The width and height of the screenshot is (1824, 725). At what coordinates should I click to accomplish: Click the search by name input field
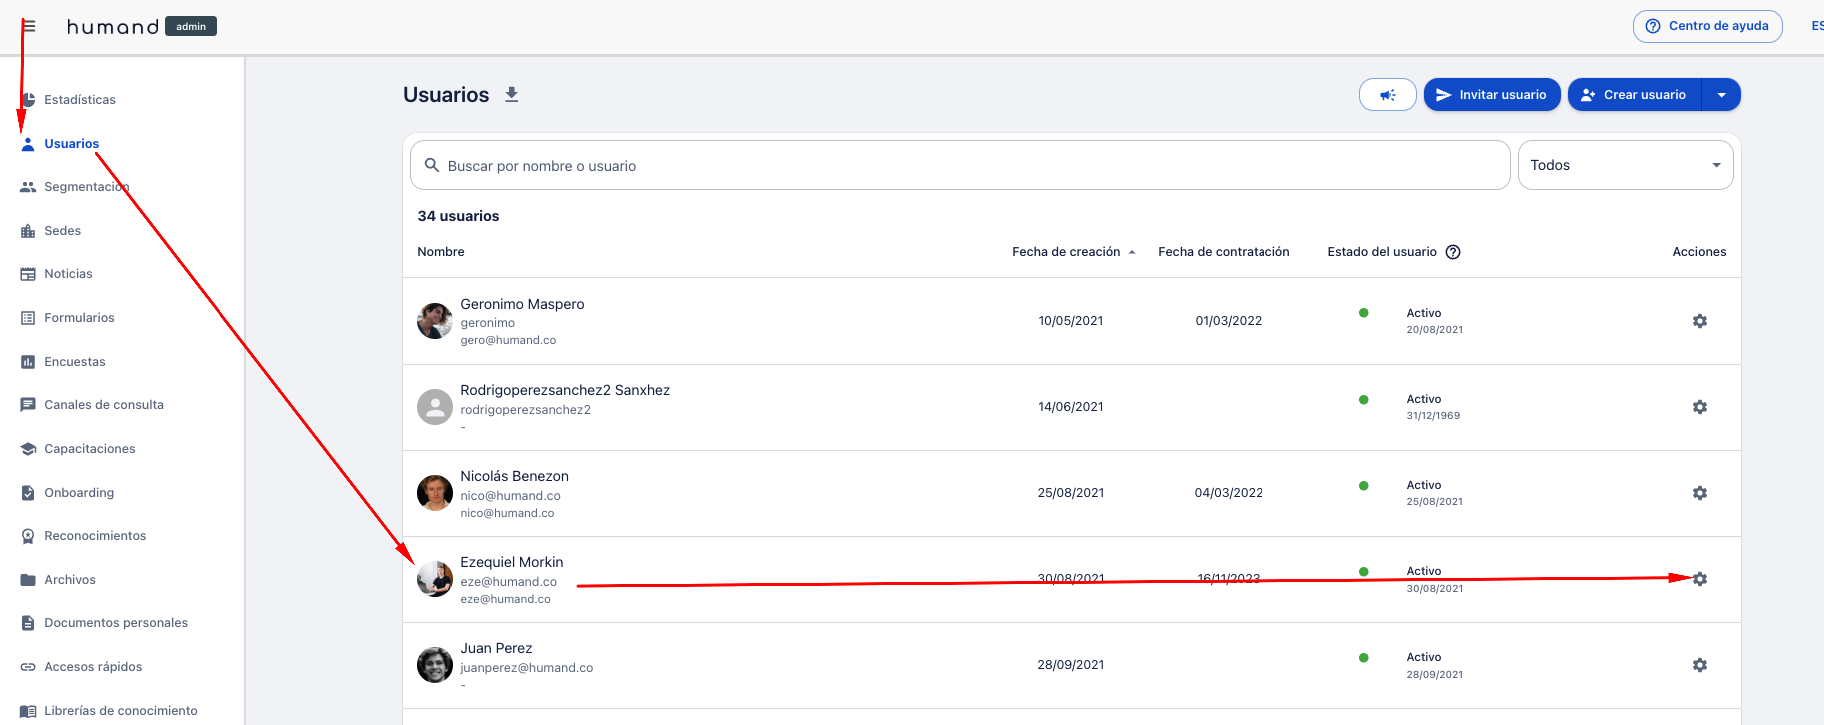click(x=960, y=165)
